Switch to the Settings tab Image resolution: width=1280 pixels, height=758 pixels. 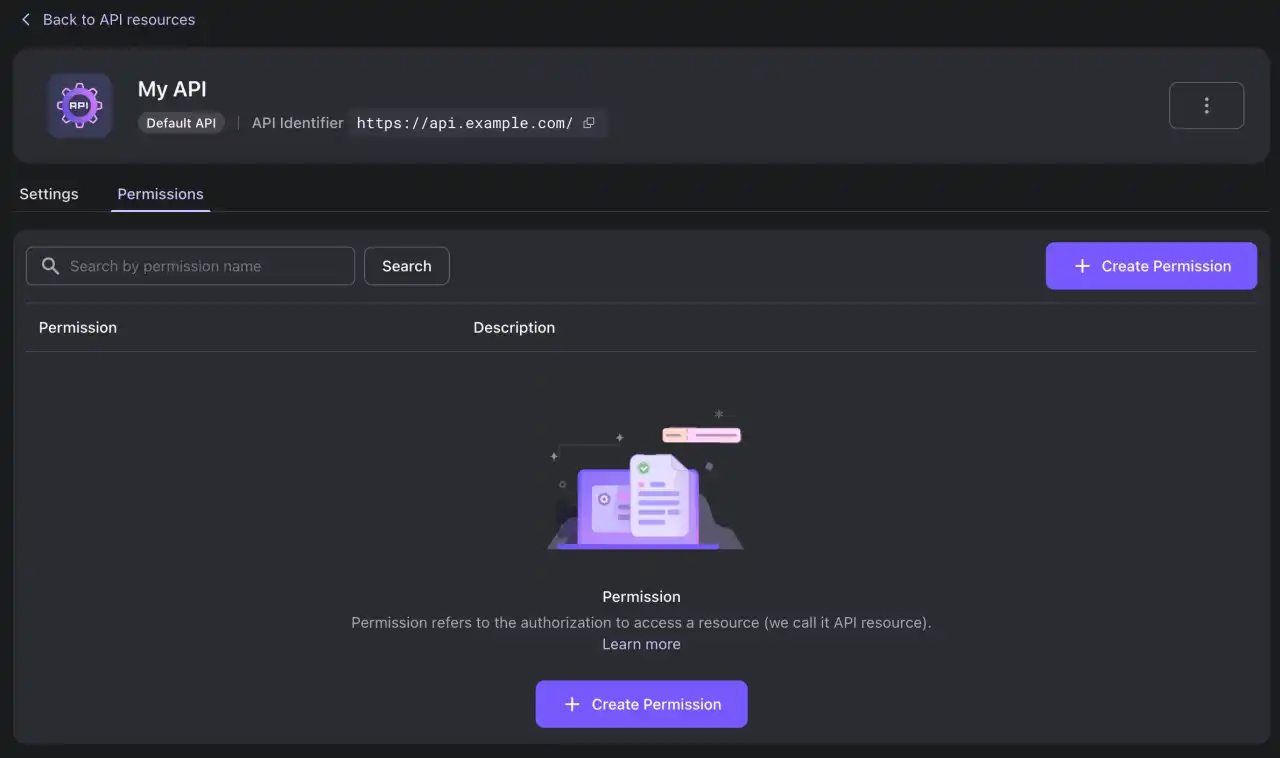[x=48, y=194]
